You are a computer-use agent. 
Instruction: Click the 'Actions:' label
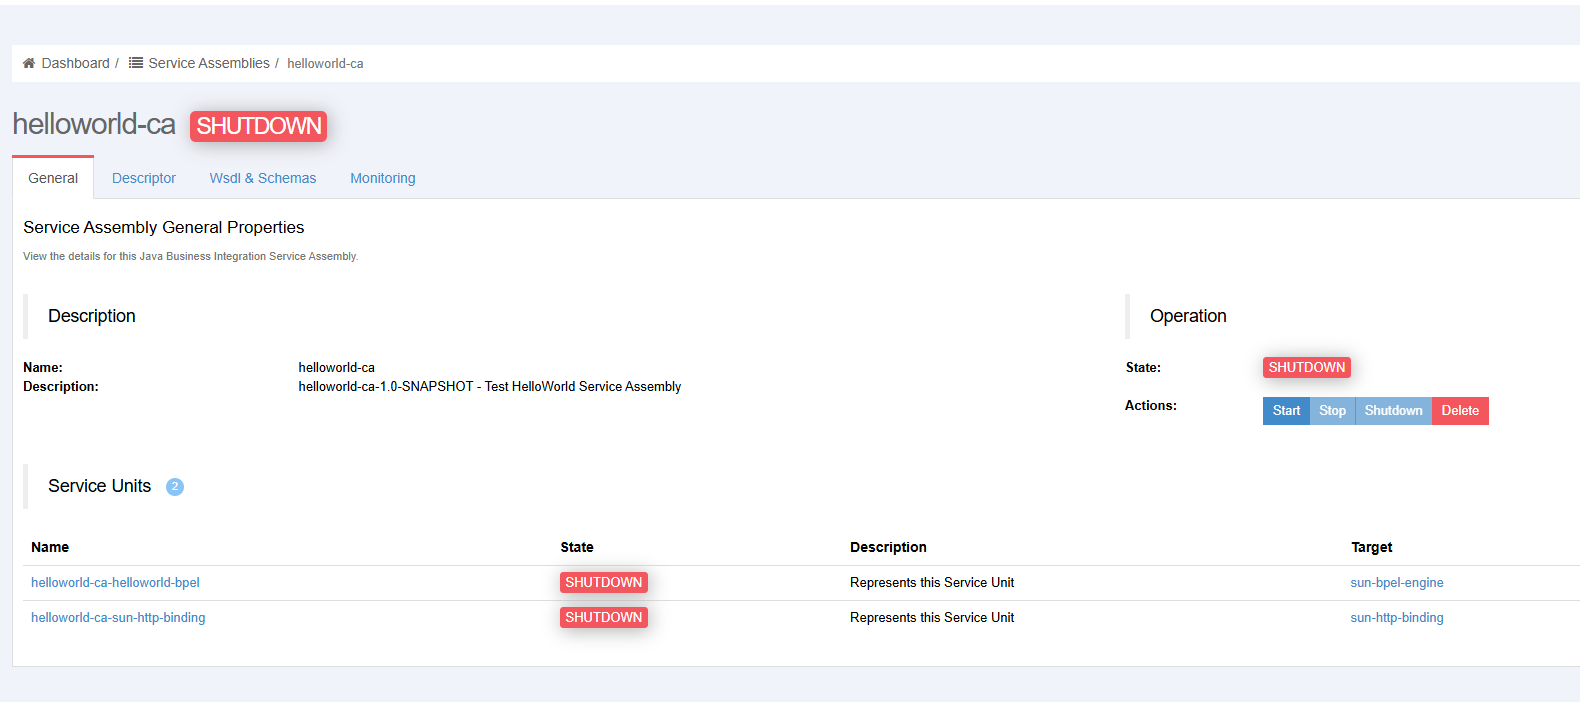click(x=1151, y=406)
